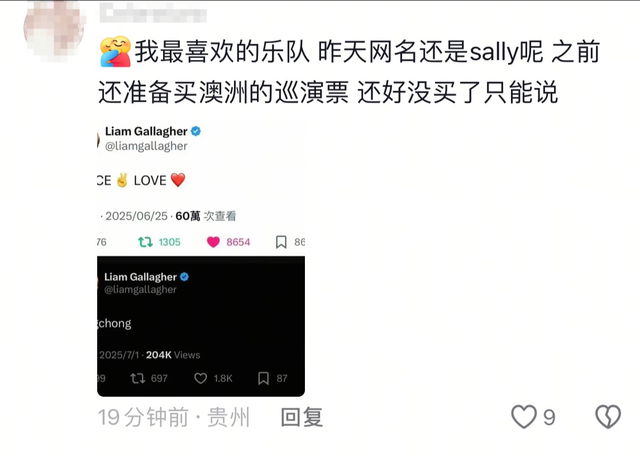Click the verified badge in dark tweet
640x455 pixels.
[x=184, y=277]
